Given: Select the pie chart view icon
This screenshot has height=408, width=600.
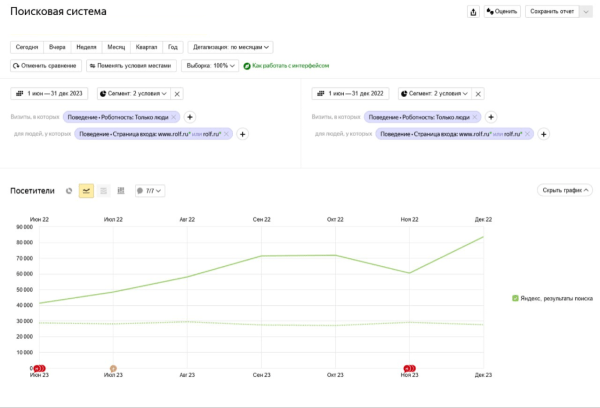Looking at the screenshot, I should tap(69, 190).
